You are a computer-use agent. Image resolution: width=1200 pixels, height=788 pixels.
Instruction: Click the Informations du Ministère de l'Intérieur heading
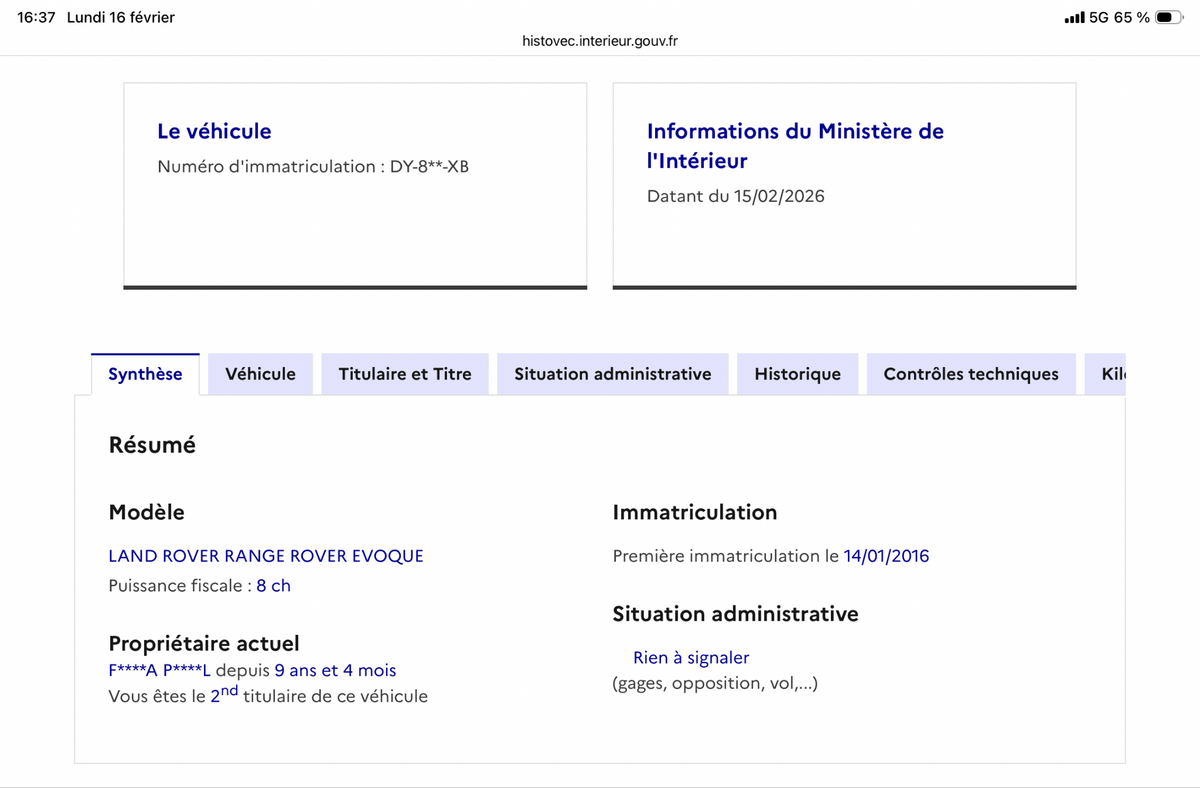coord(795,145)
